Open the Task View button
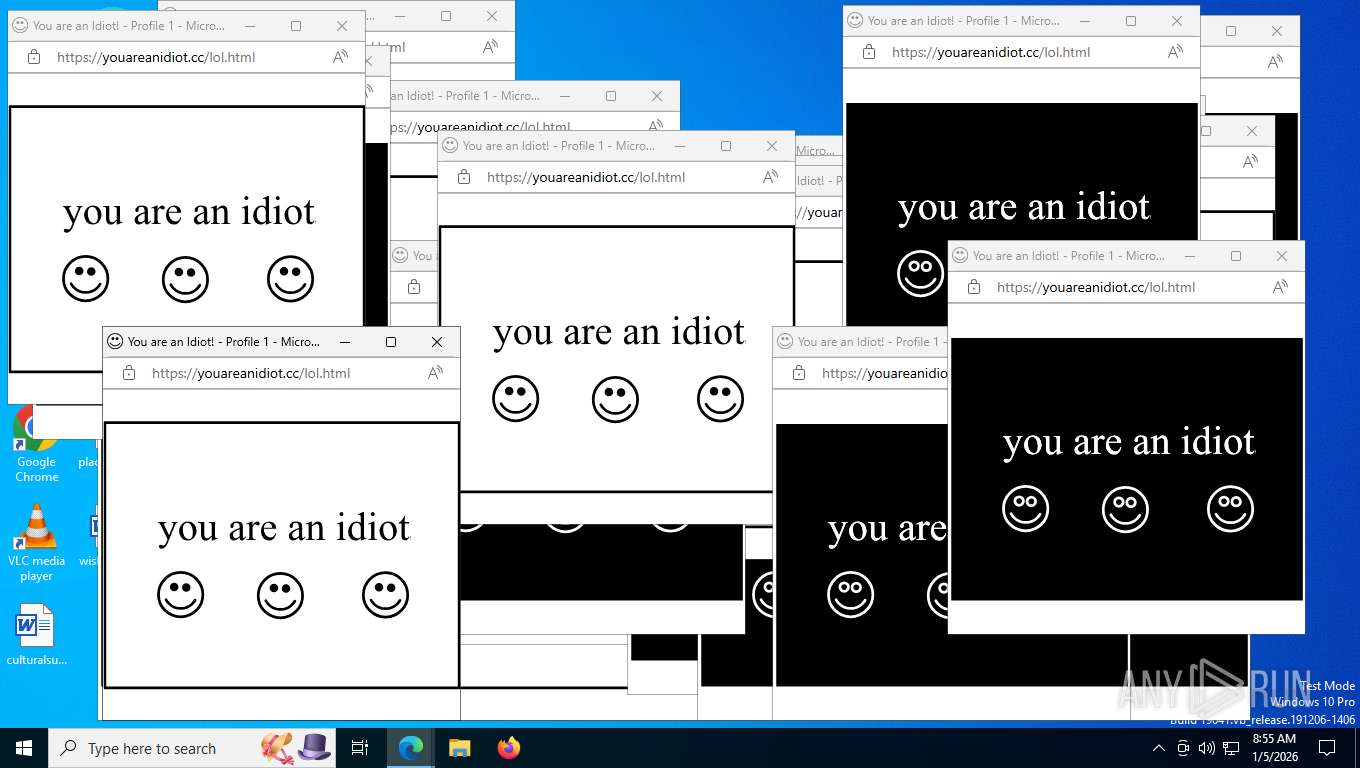The image size is (1360, 768). coord(360,748)
